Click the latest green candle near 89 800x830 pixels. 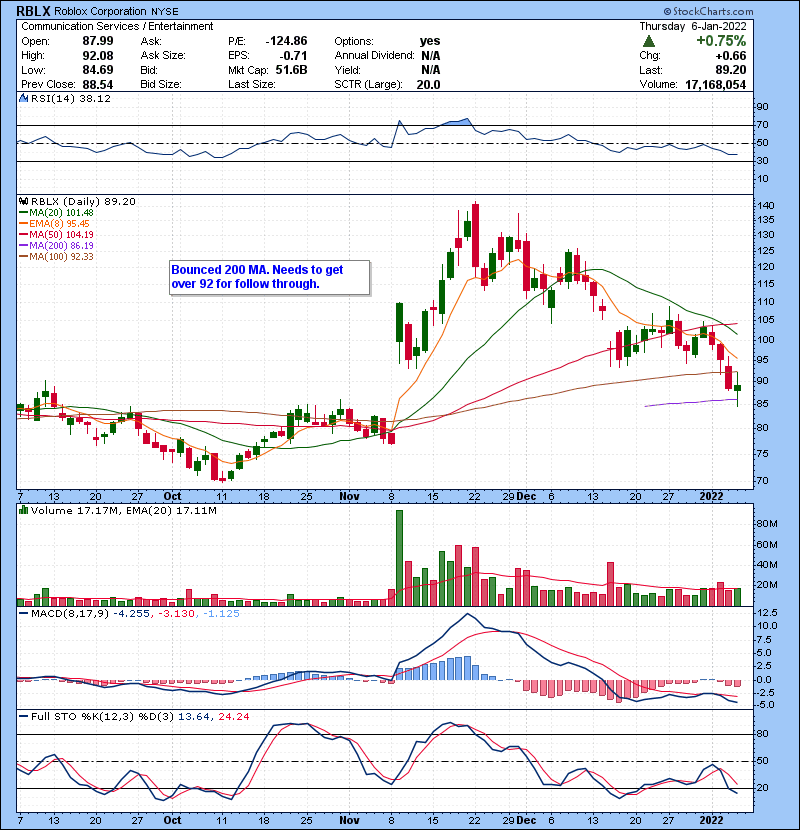coord(738,388)
